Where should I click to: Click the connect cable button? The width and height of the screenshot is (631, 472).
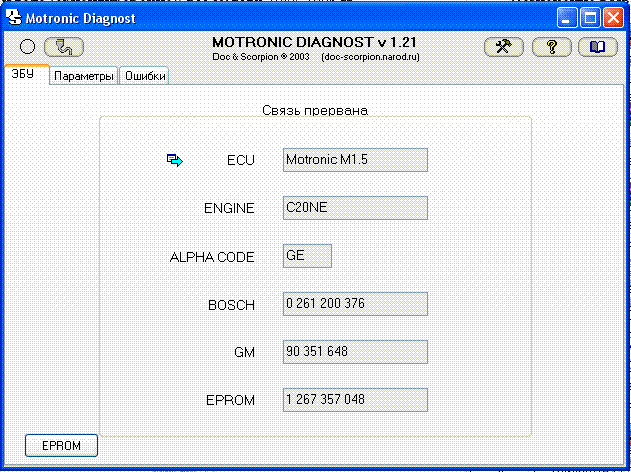64,47
